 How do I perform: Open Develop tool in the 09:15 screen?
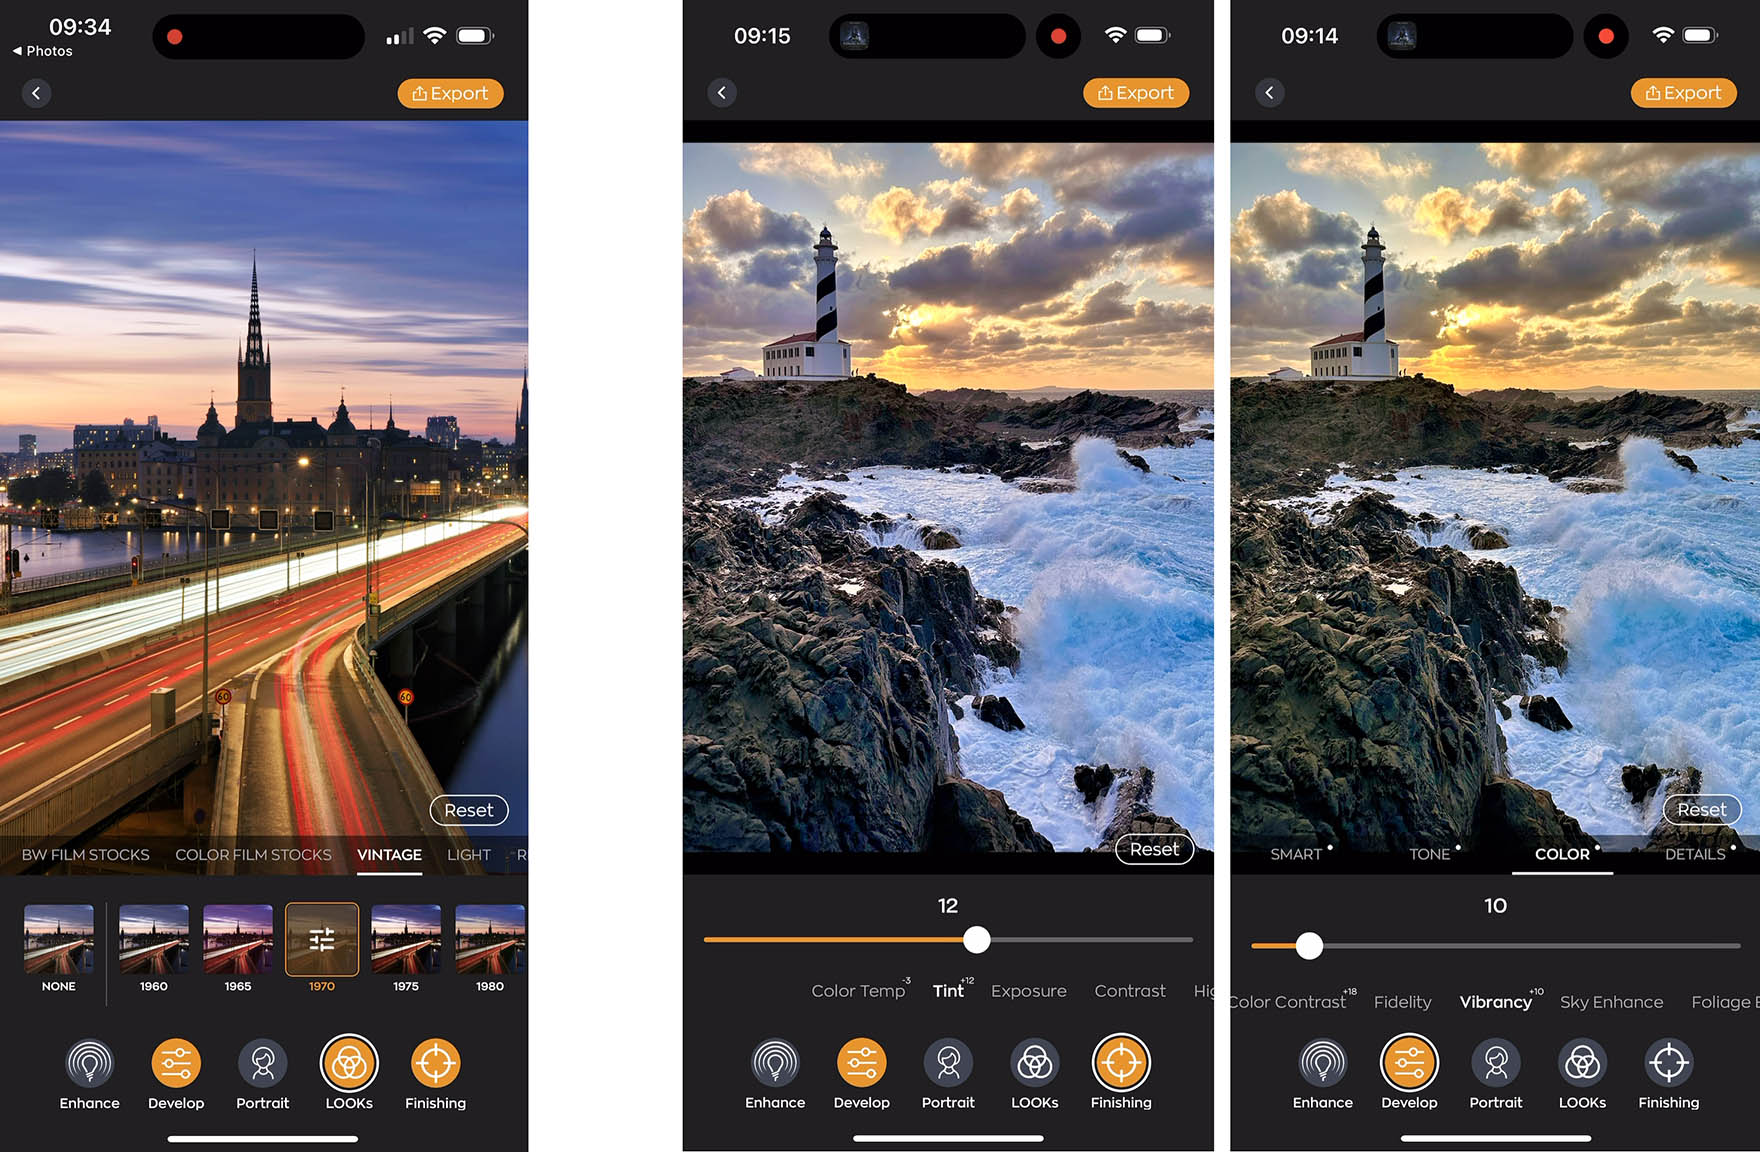point(861,1063)
